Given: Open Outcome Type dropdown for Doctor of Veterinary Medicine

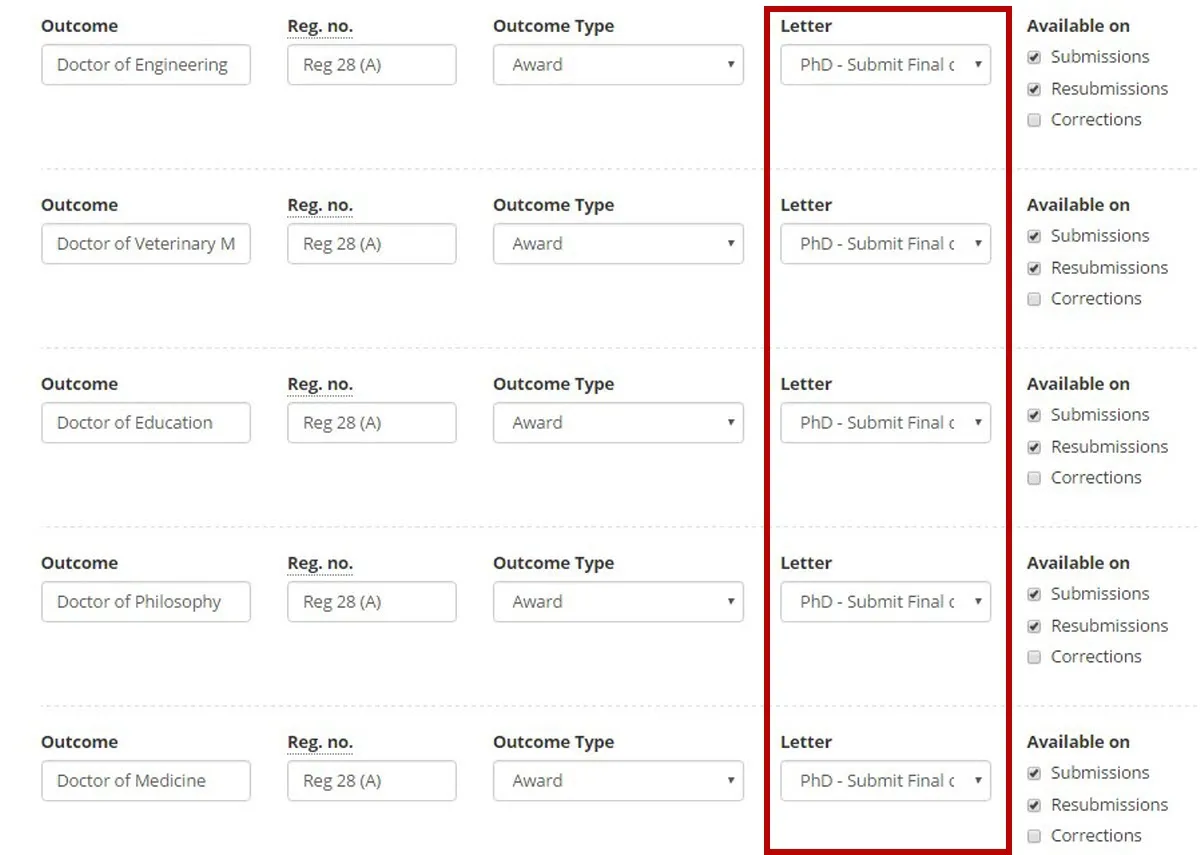Looking at the screenshot, I should point(617,243).
